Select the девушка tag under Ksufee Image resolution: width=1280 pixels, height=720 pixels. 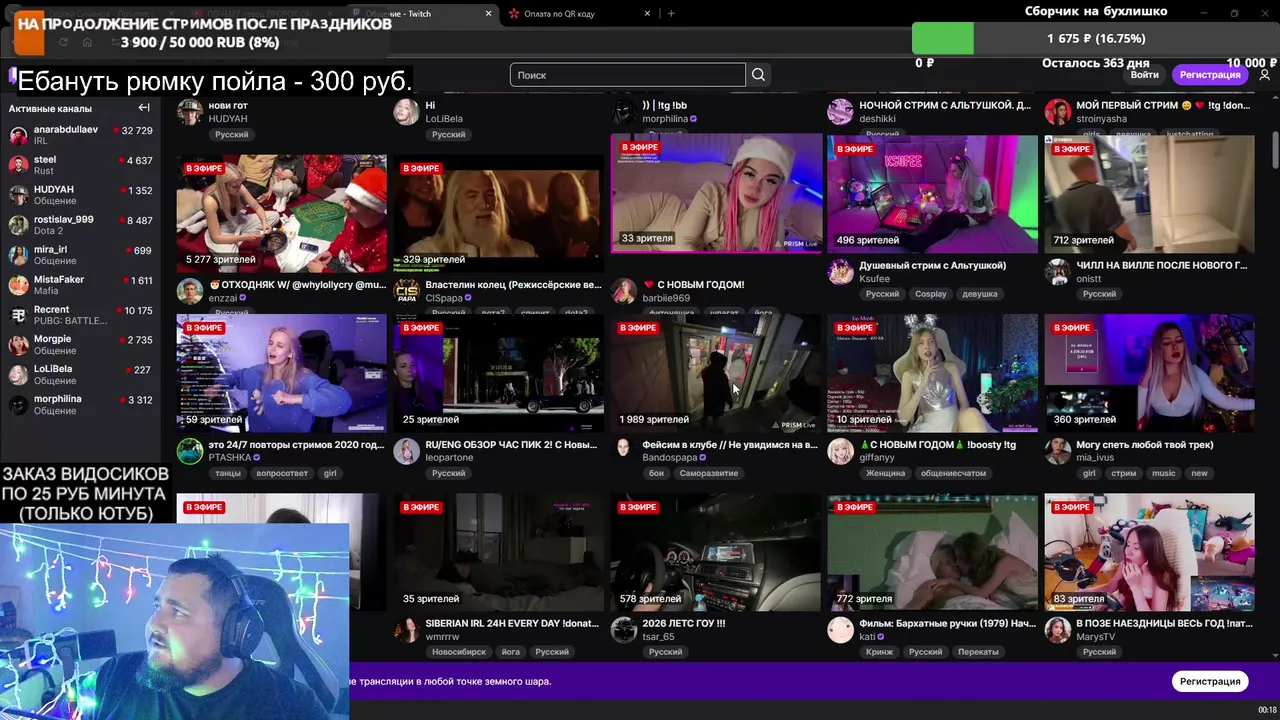coord(979,294)
